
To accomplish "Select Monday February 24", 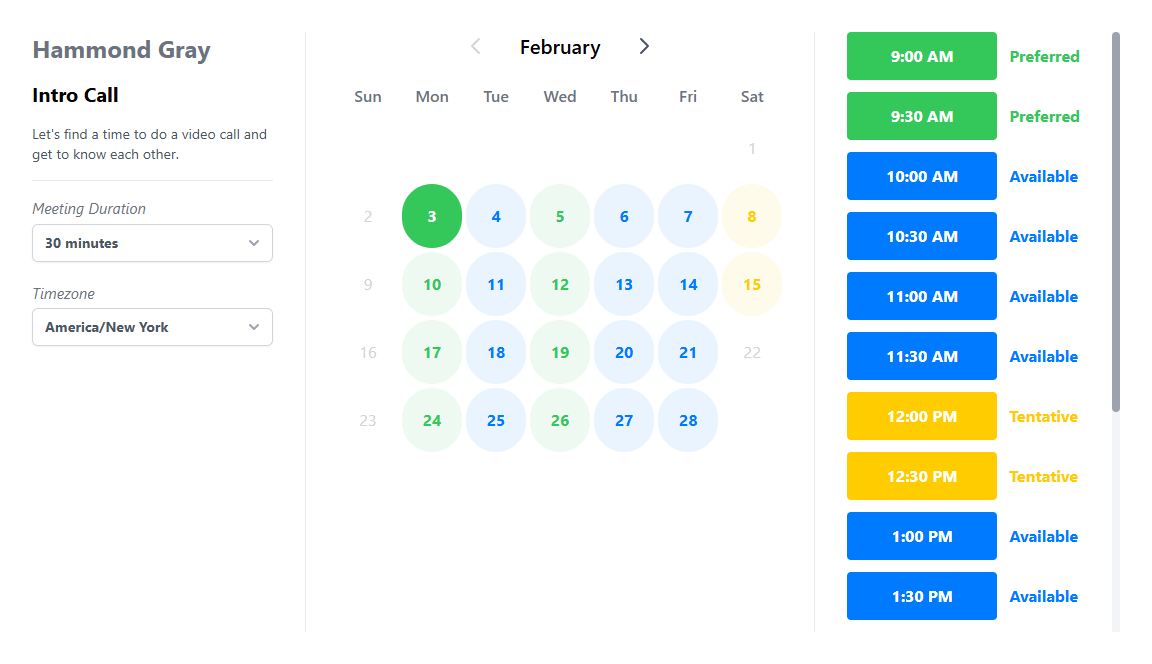I will click(432, 420).
